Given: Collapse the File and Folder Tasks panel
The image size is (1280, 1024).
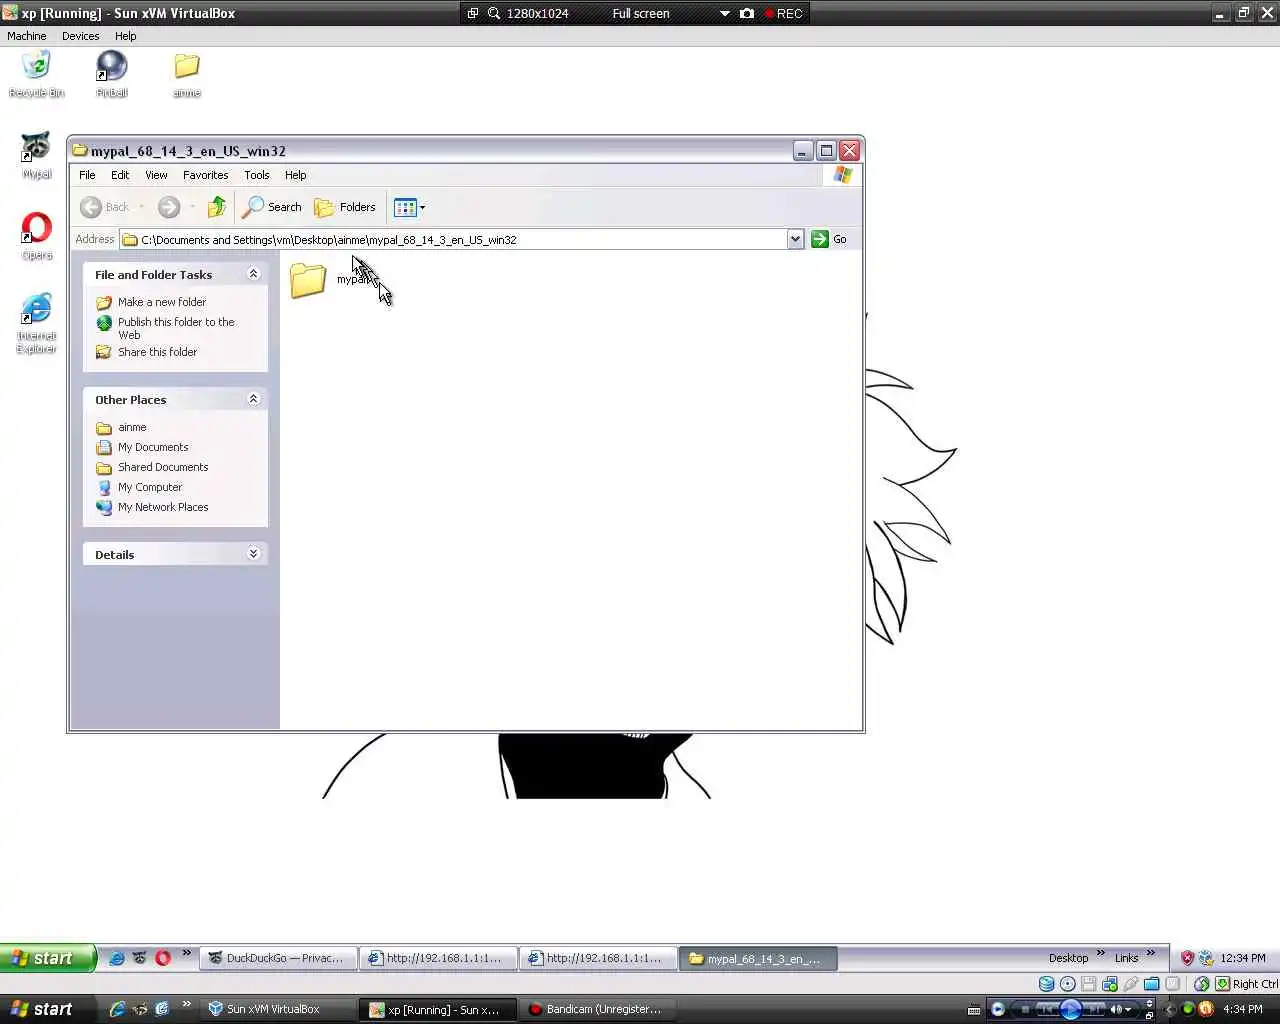Looking at the screenshot, I should tap(253, 274).
